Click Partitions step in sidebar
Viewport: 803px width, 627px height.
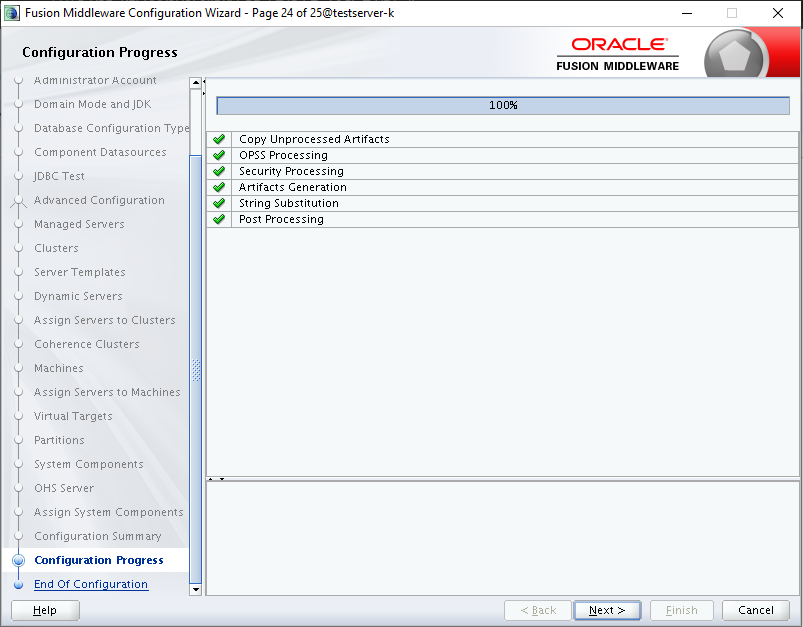59,441
